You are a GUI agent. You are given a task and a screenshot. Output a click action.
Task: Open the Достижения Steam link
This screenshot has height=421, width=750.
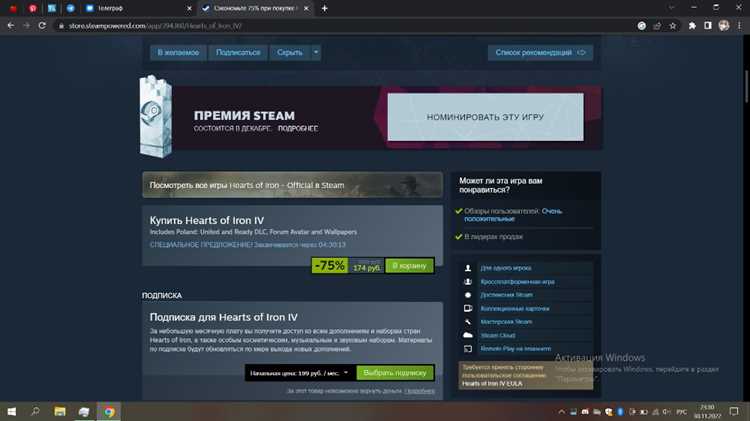point(507,295)
